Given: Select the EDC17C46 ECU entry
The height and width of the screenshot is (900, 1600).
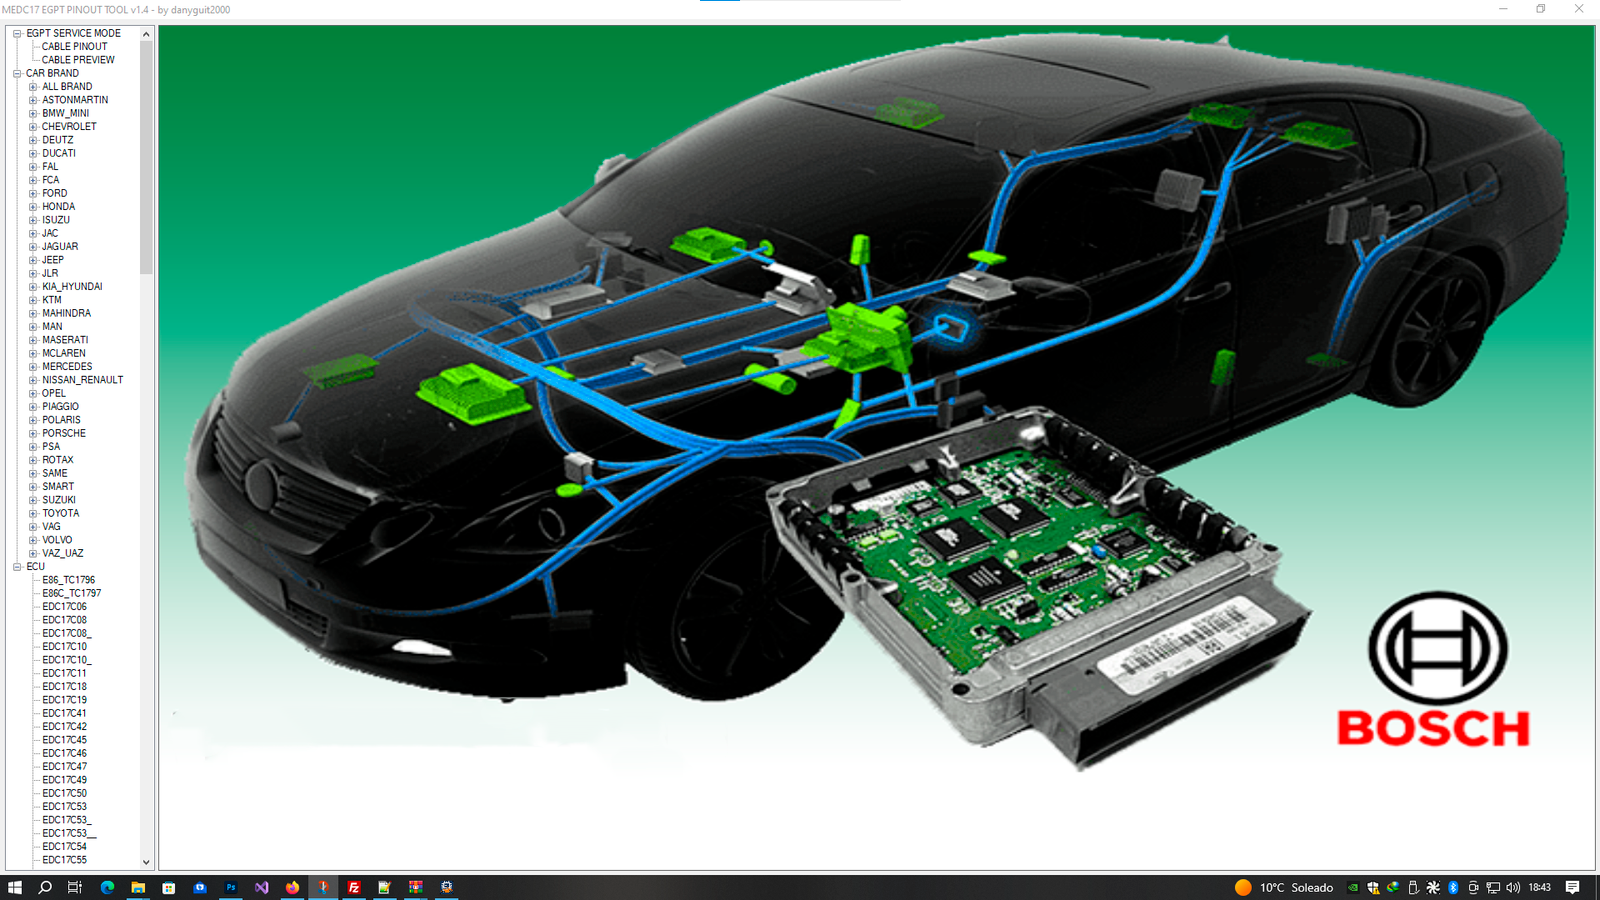Looking at the screenshot, I should click(64, 753).
